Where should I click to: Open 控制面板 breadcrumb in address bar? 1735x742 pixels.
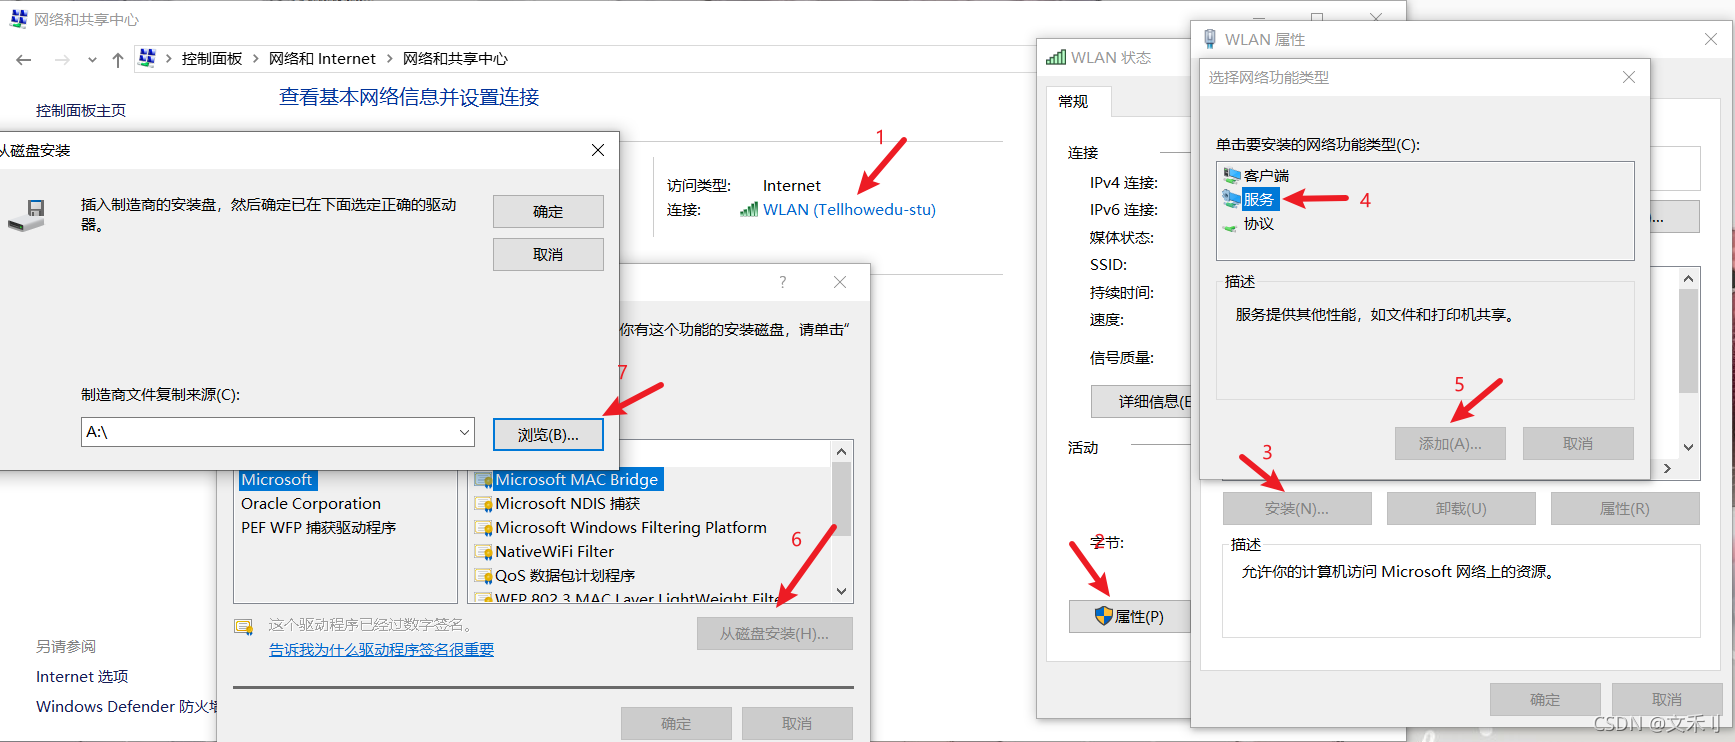pyautogui.click(x=212, y=59)
